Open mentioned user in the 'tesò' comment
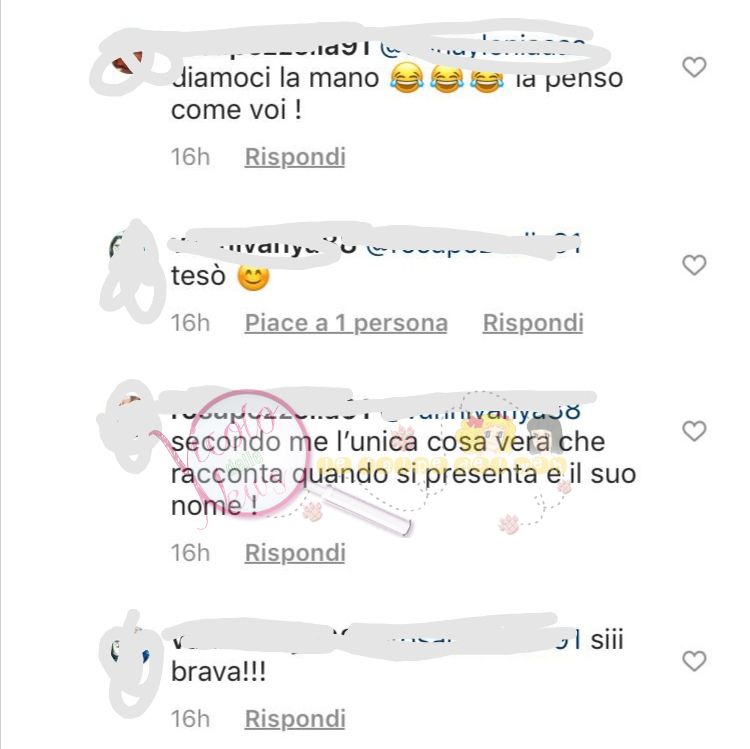 point(474,246)
